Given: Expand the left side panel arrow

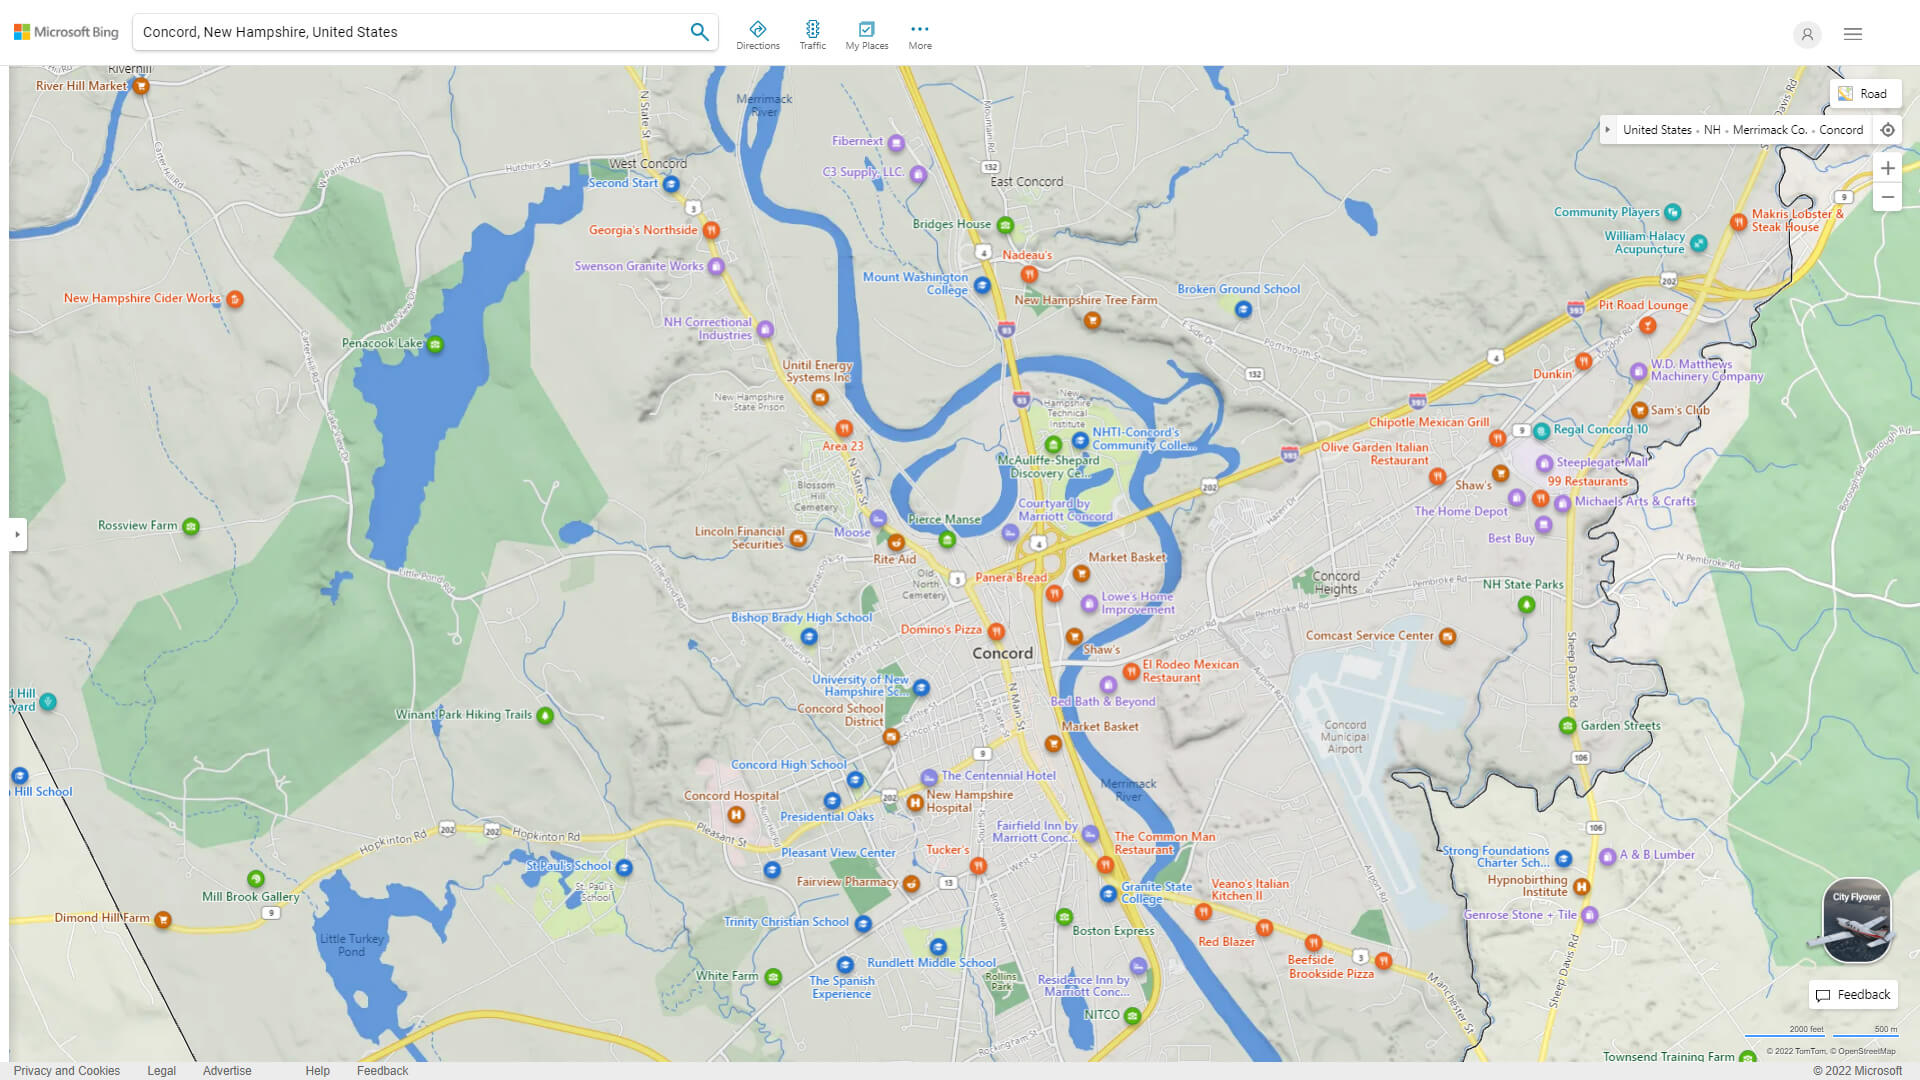Looking at the screenshot, I should (17, 534).
